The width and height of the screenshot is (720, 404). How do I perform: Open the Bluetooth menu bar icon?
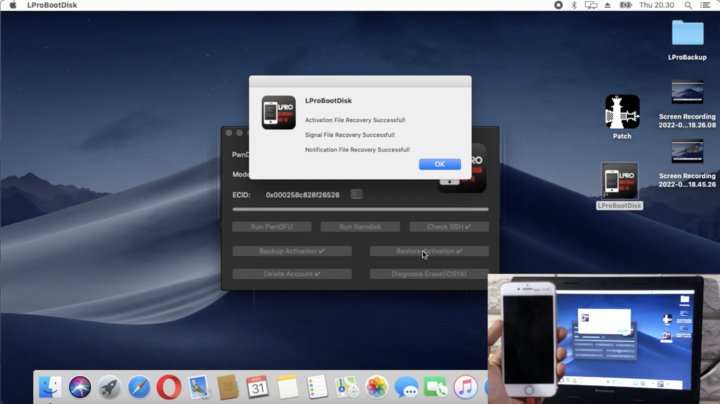(574, 5)
